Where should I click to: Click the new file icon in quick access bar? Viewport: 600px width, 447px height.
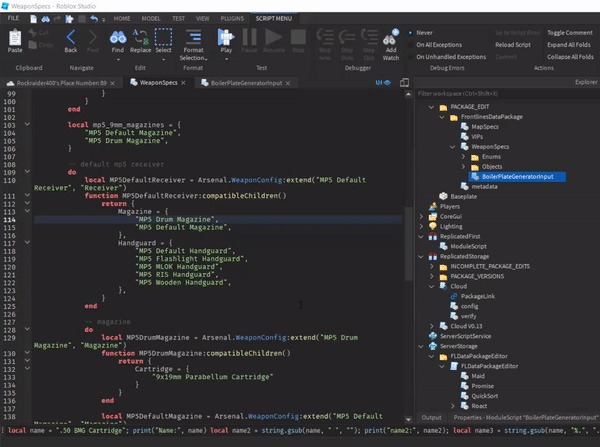[x=34, y=18]
